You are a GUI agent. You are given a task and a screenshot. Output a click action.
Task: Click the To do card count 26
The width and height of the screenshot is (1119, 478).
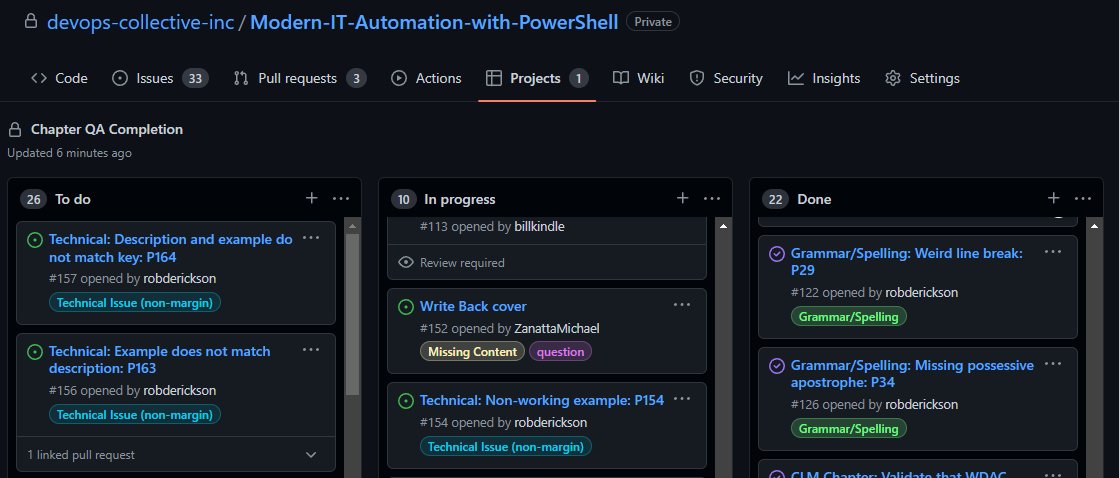[34, 199]
